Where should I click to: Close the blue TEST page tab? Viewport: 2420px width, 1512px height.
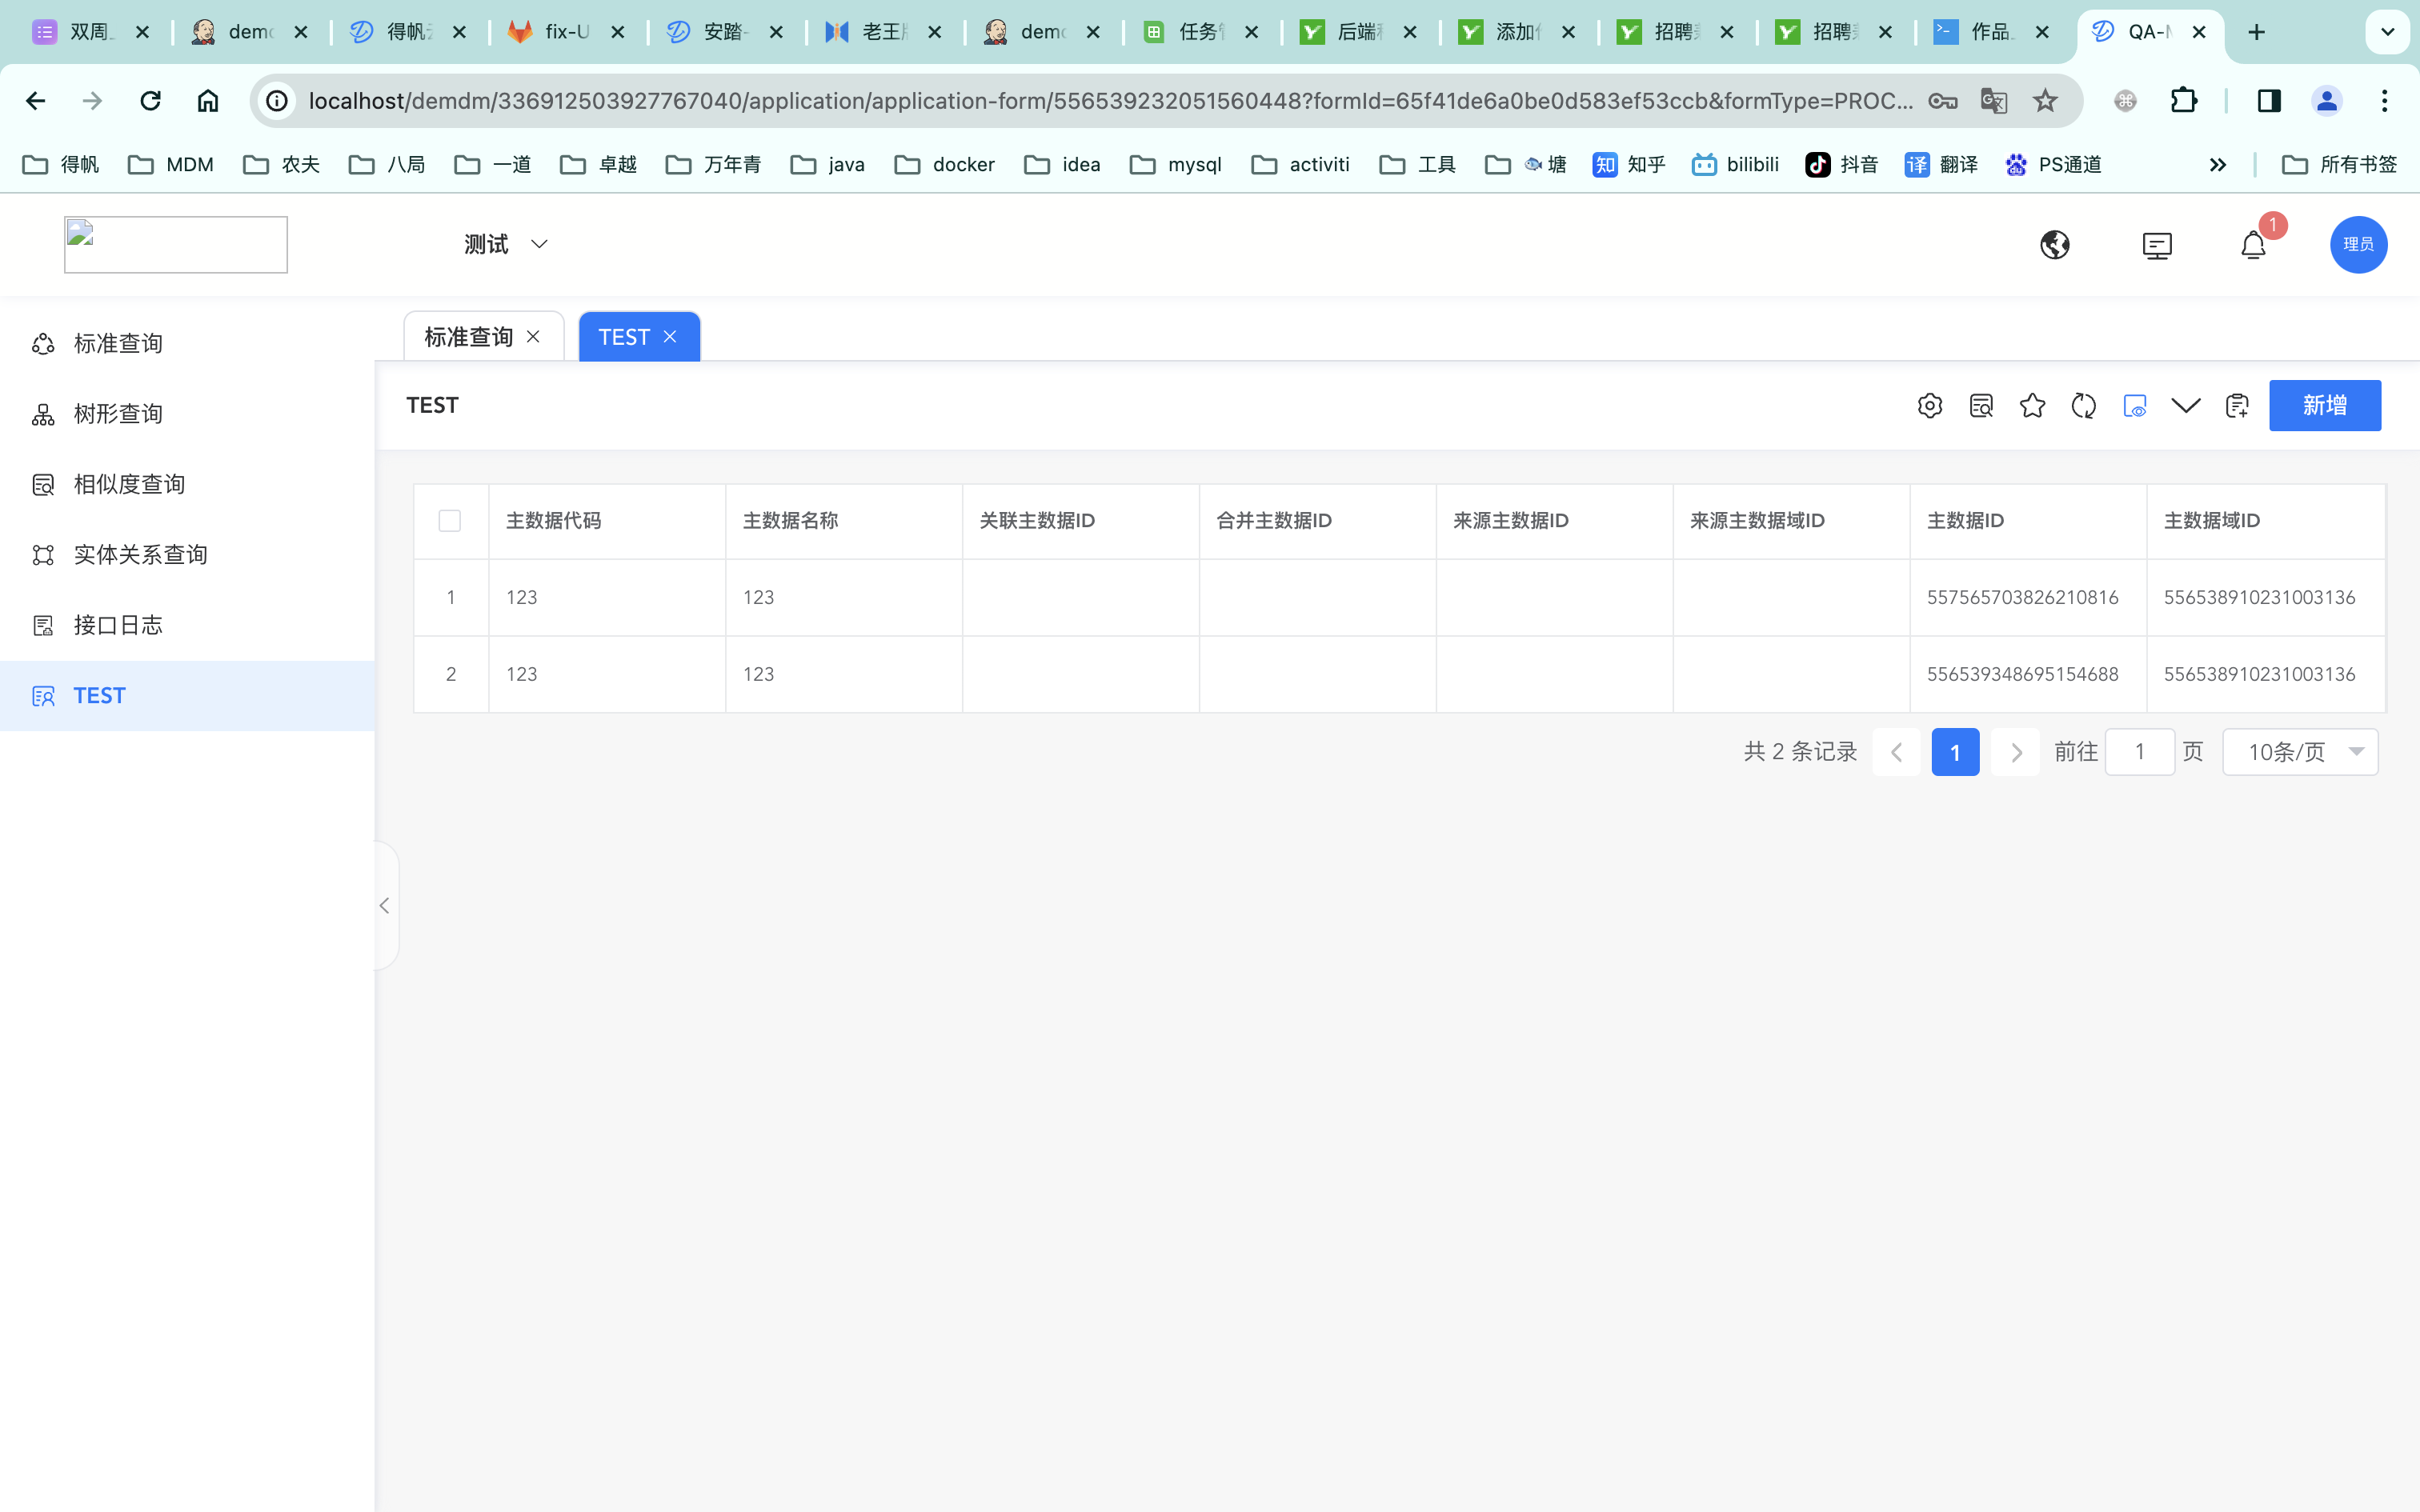[670, 337]
